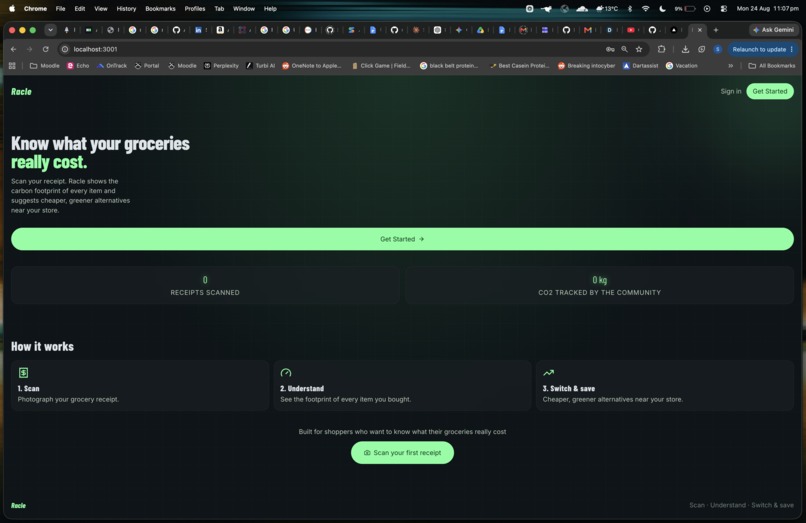
Task: Click the Sign in link
Action: pyautogui.click(x=730, y=92)
